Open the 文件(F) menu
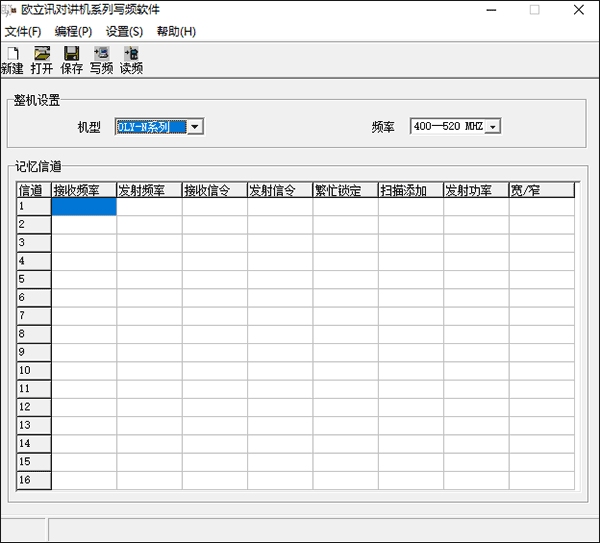 tap(23, 31)
